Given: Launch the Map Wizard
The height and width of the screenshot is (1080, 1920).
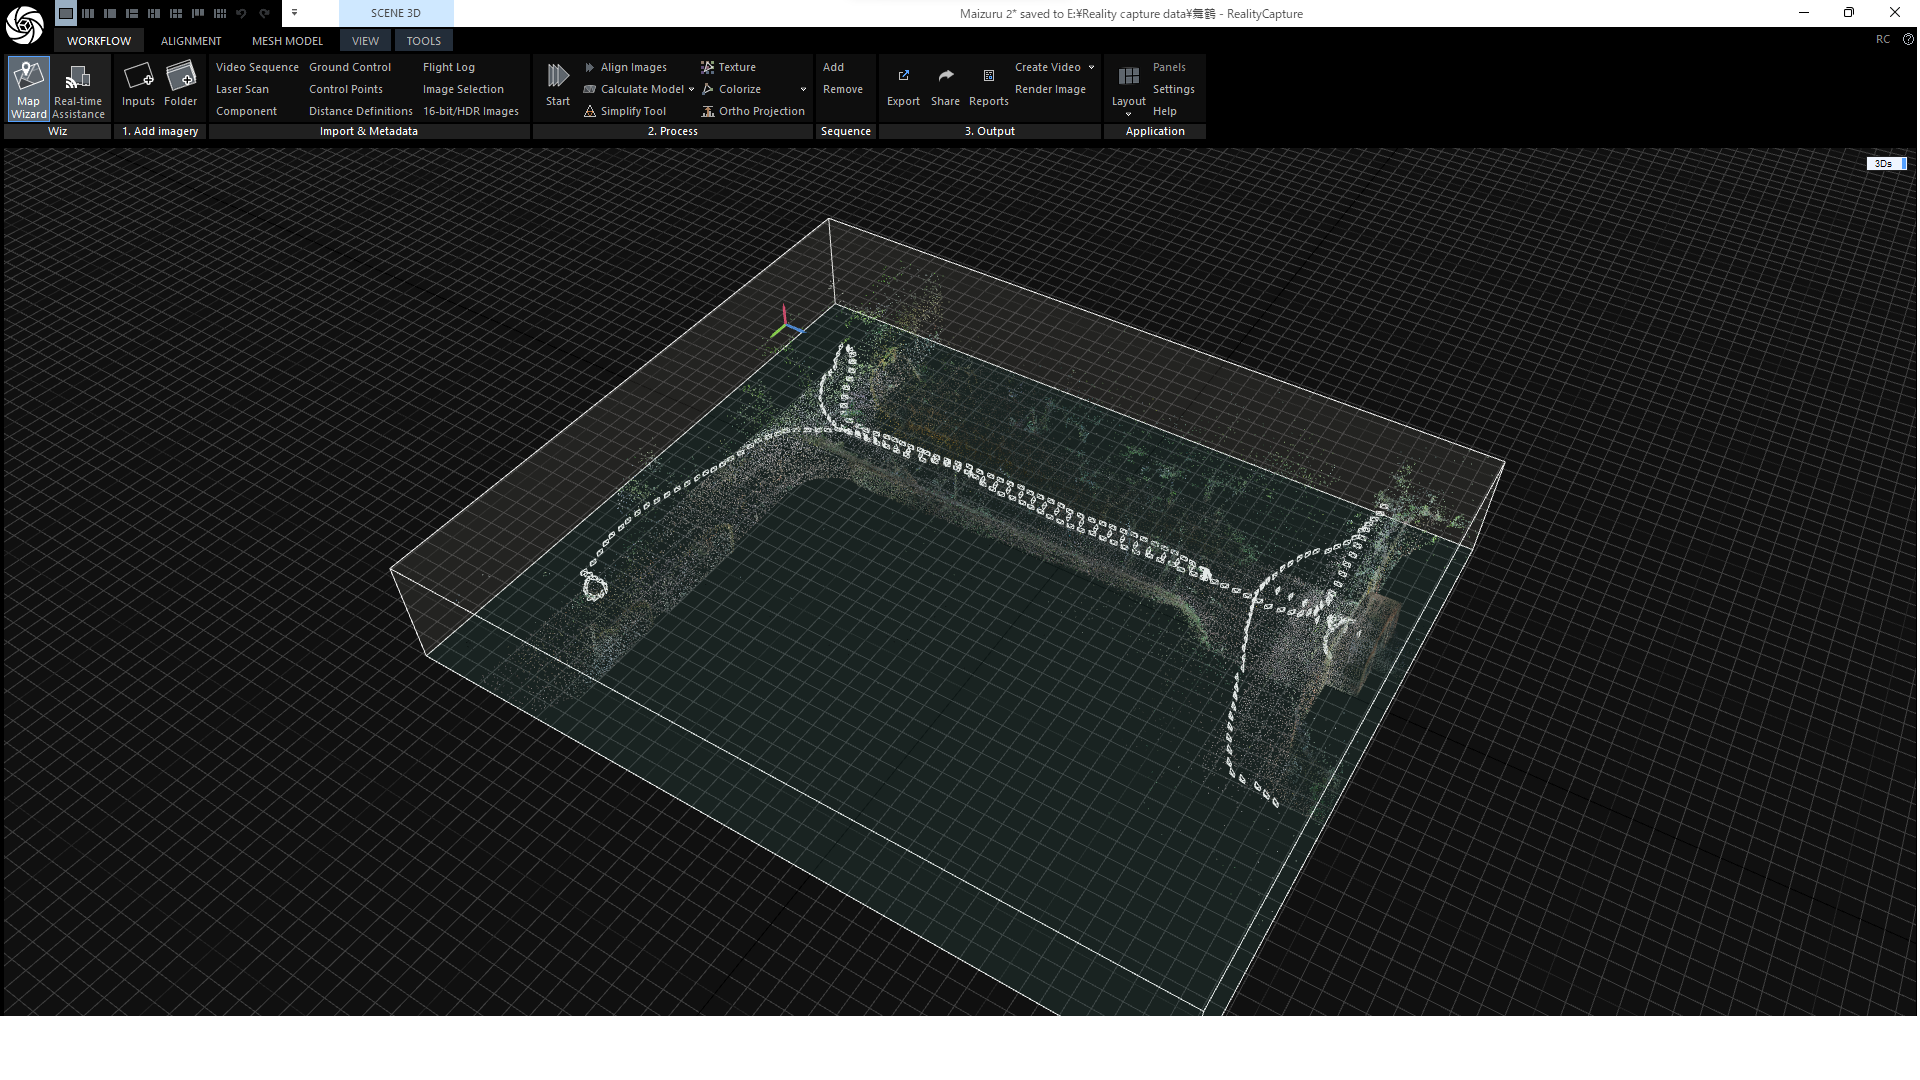Looking at the screenshot, I should (29, 89).
